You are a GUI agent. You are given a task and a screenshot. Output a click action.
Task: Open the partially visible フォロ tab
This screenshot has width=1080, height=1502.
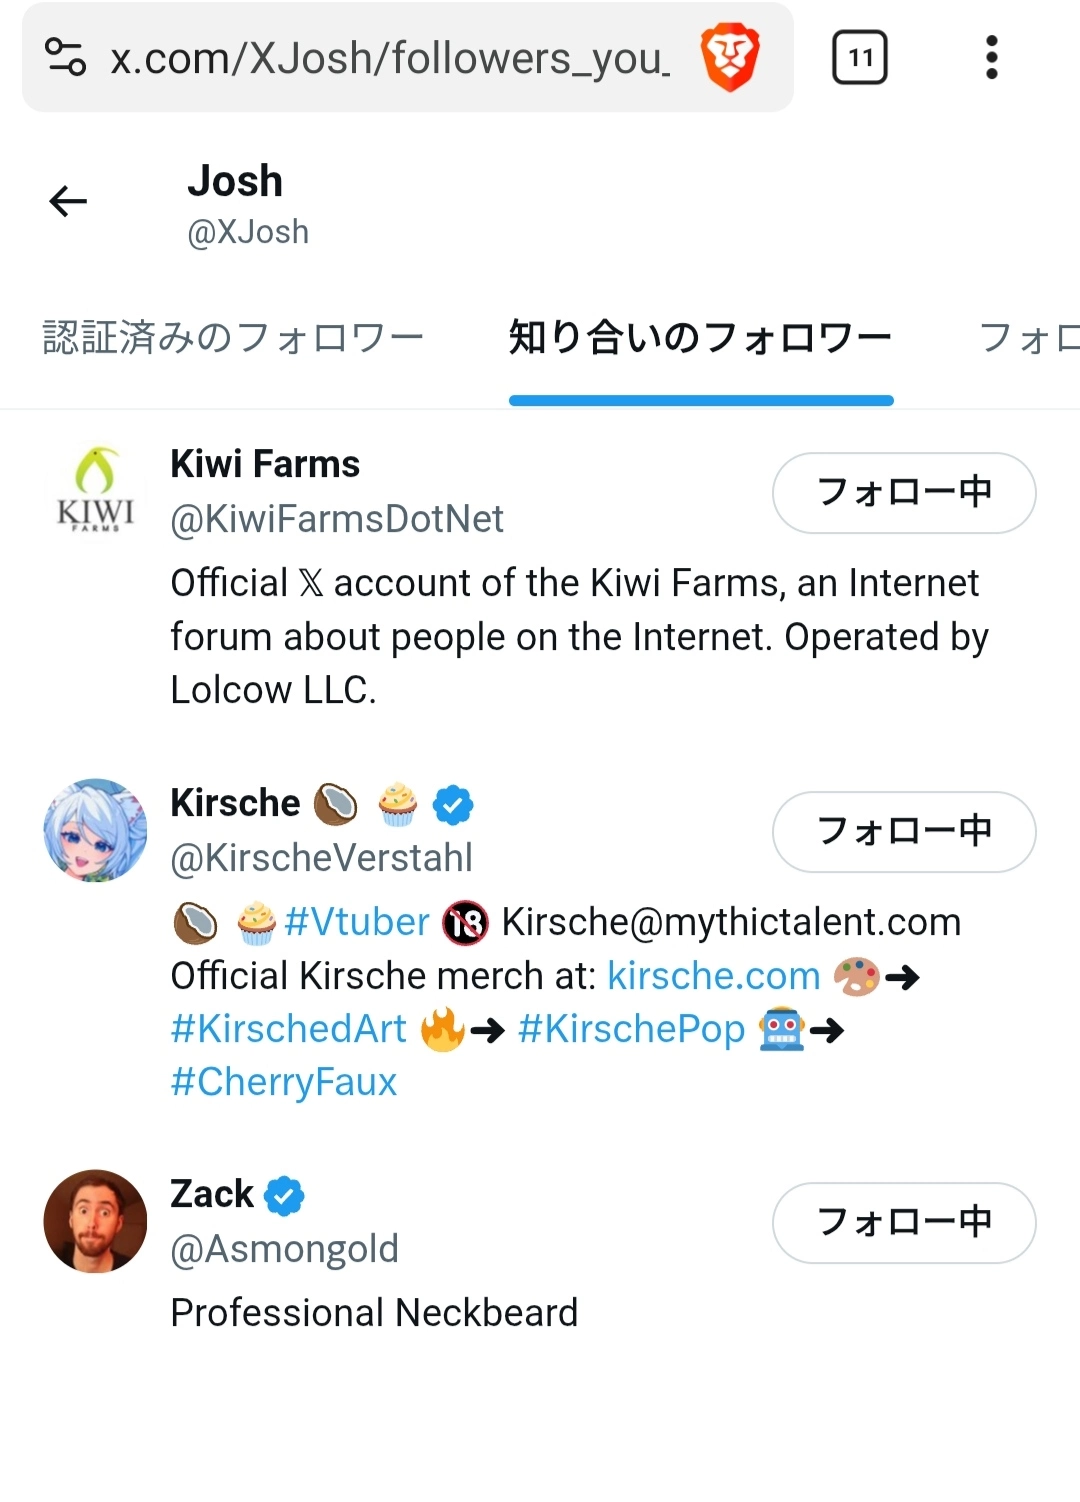[x=1028, y=338]
